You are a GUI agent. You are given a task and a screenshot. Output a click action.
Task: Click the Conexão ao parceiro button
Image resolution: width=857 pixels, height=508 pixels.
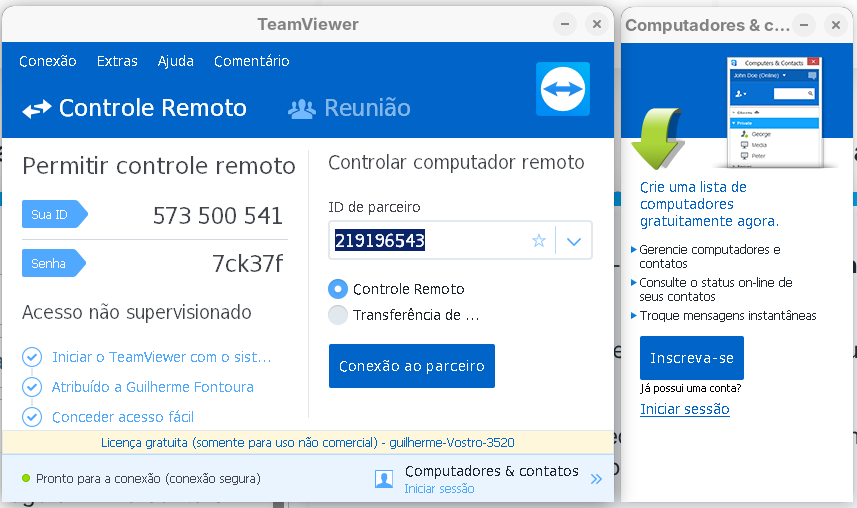(412, 366)
